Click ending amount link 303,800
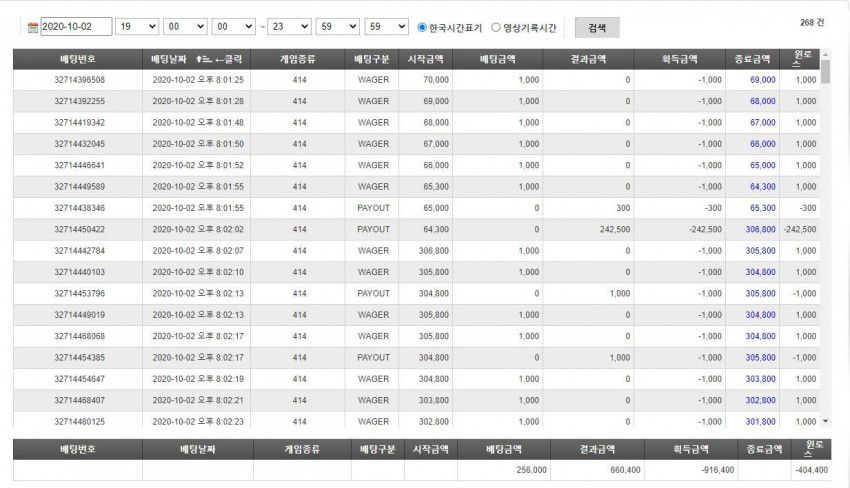Image resolution: width=850 pixels, height=488 pixels. pyautogui.click(x=761, y=379)
